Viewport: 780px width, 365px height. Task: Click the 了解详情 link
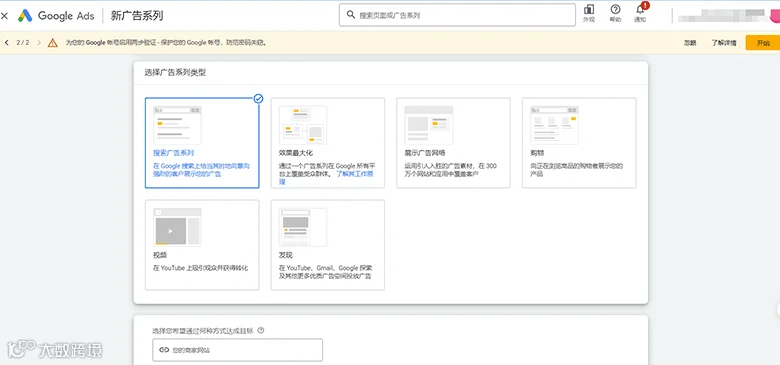pos(724,43)
